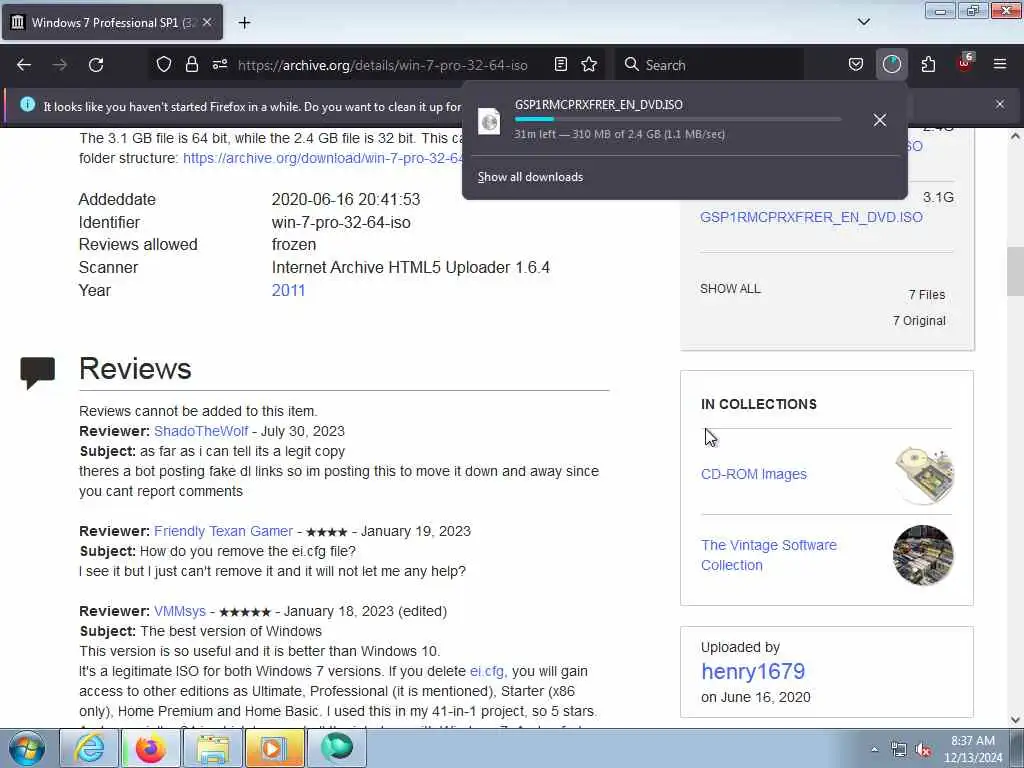Toggle reader view icon
This screenshot has width=1024, height=768.
point(560,64)
